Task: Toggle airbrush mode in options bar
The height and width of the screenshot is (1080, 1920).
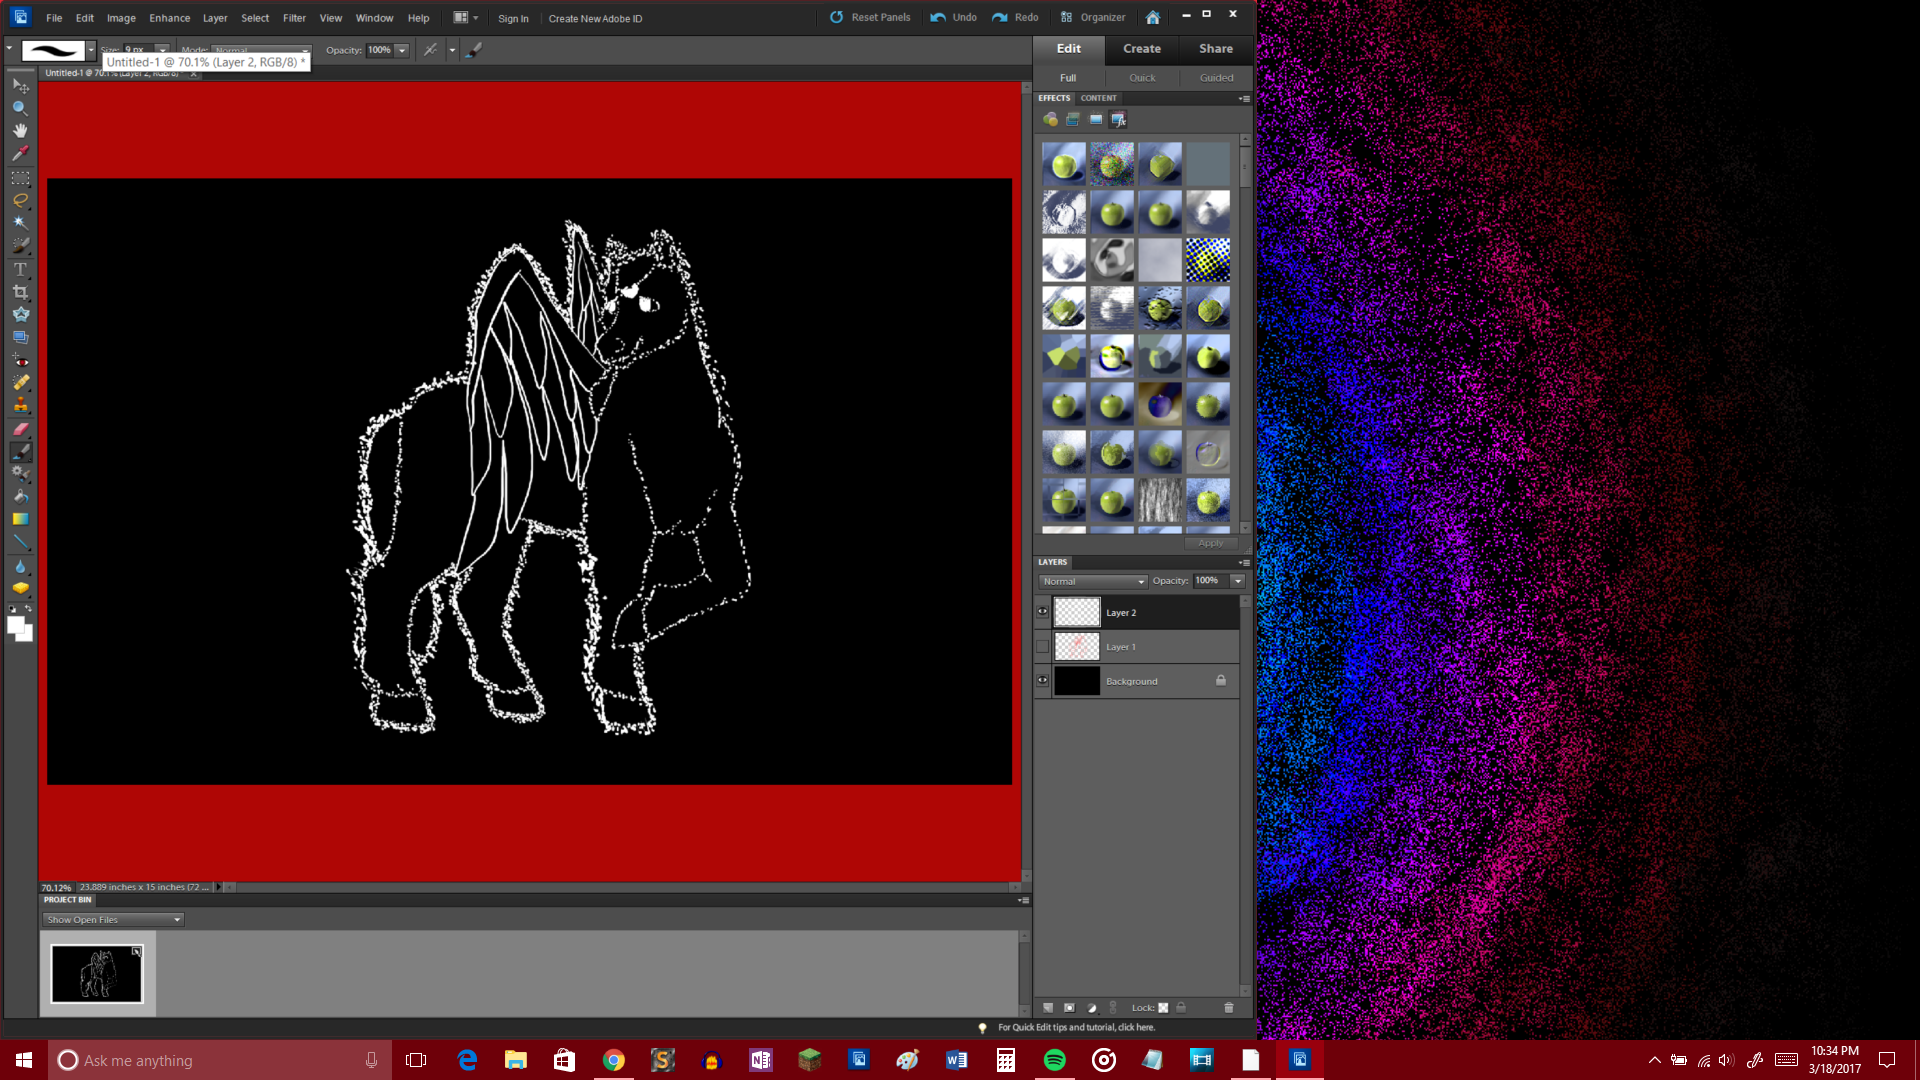Action: 430,50
